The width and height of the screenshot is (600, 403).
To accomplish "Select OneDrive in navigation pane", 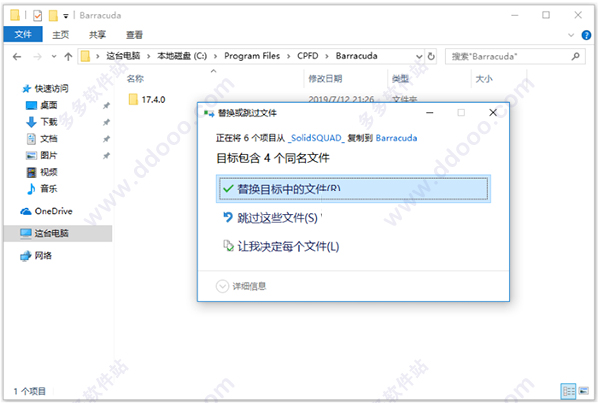I will [x=46, y=211].
